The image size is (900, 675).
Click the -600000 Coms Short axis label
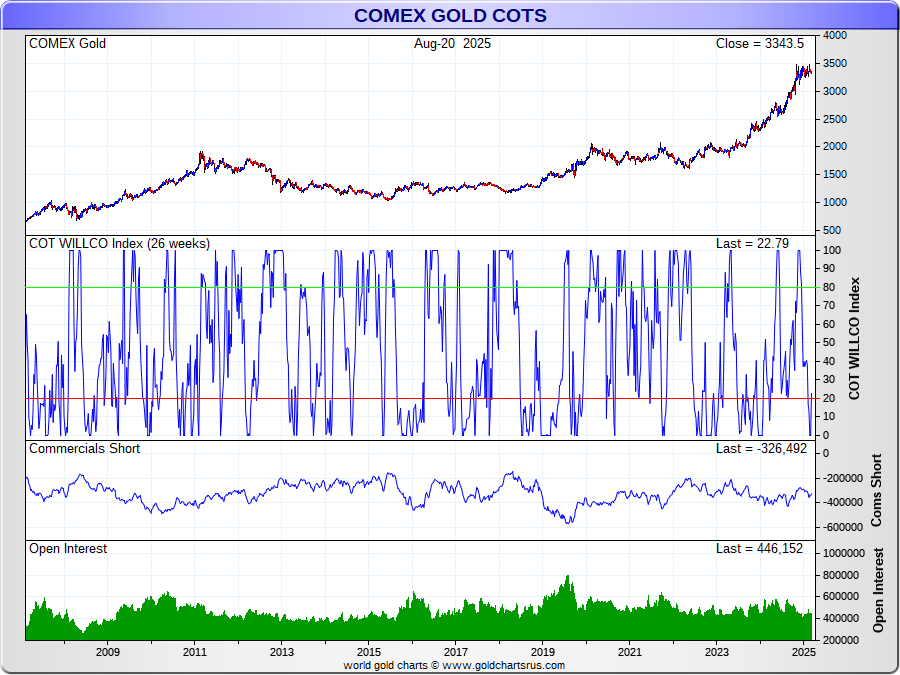[x=843, y=527]
